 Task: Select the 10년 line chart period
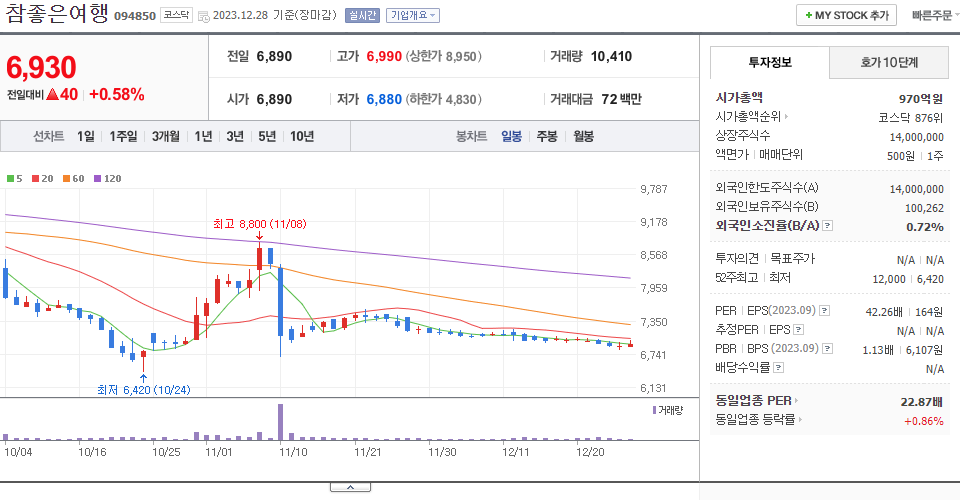point(302,136)
